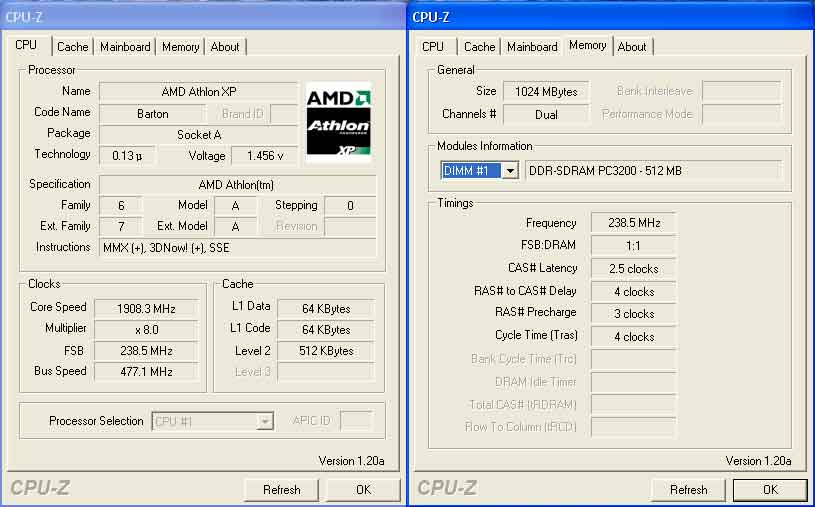This screenshot has height=507, width=815.
Task: Select the CPU tab in left CPU-Z window
Action: click(27, 45)
